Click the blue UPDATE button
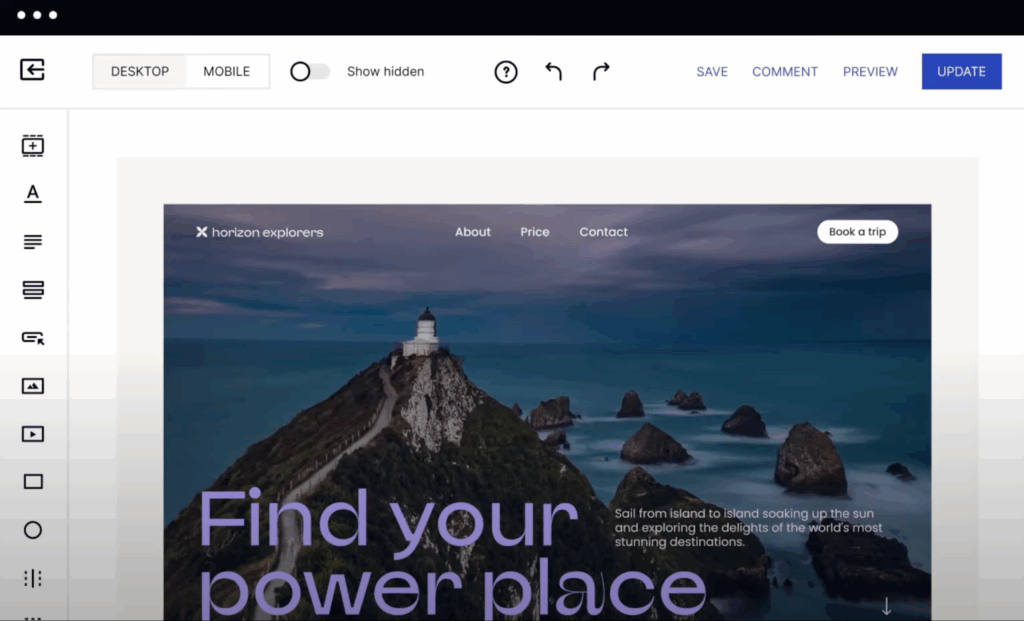The width and height of the screenshot is (1024, 621). point(961,72)
